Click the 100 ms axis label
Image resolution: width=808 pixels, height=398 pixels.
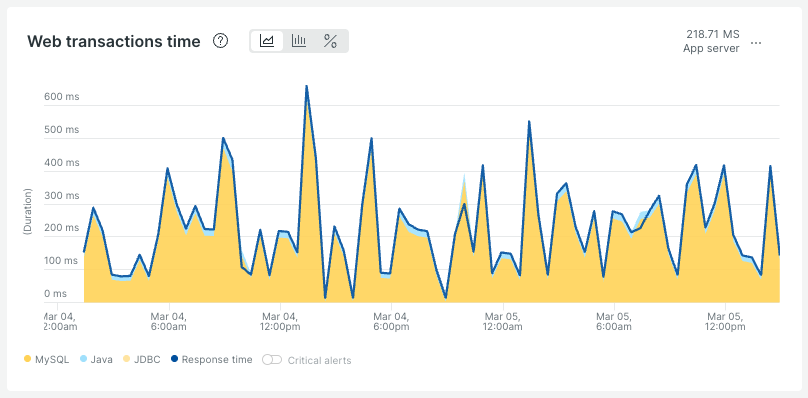pyautogui.click(x=61, y=261)
